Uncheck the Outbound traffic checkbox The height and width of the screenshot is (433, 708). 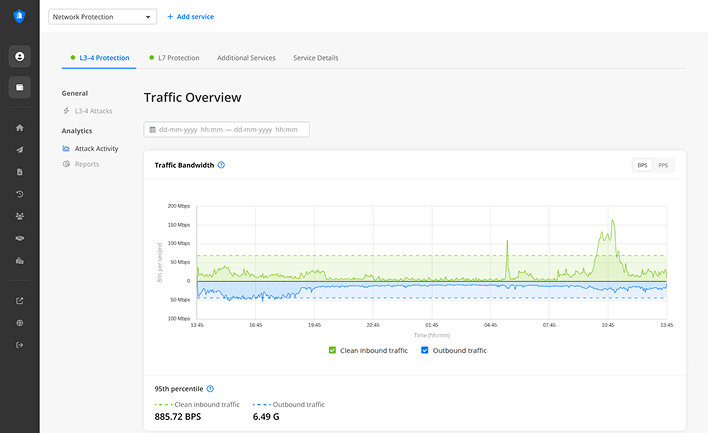pos(425,350)
